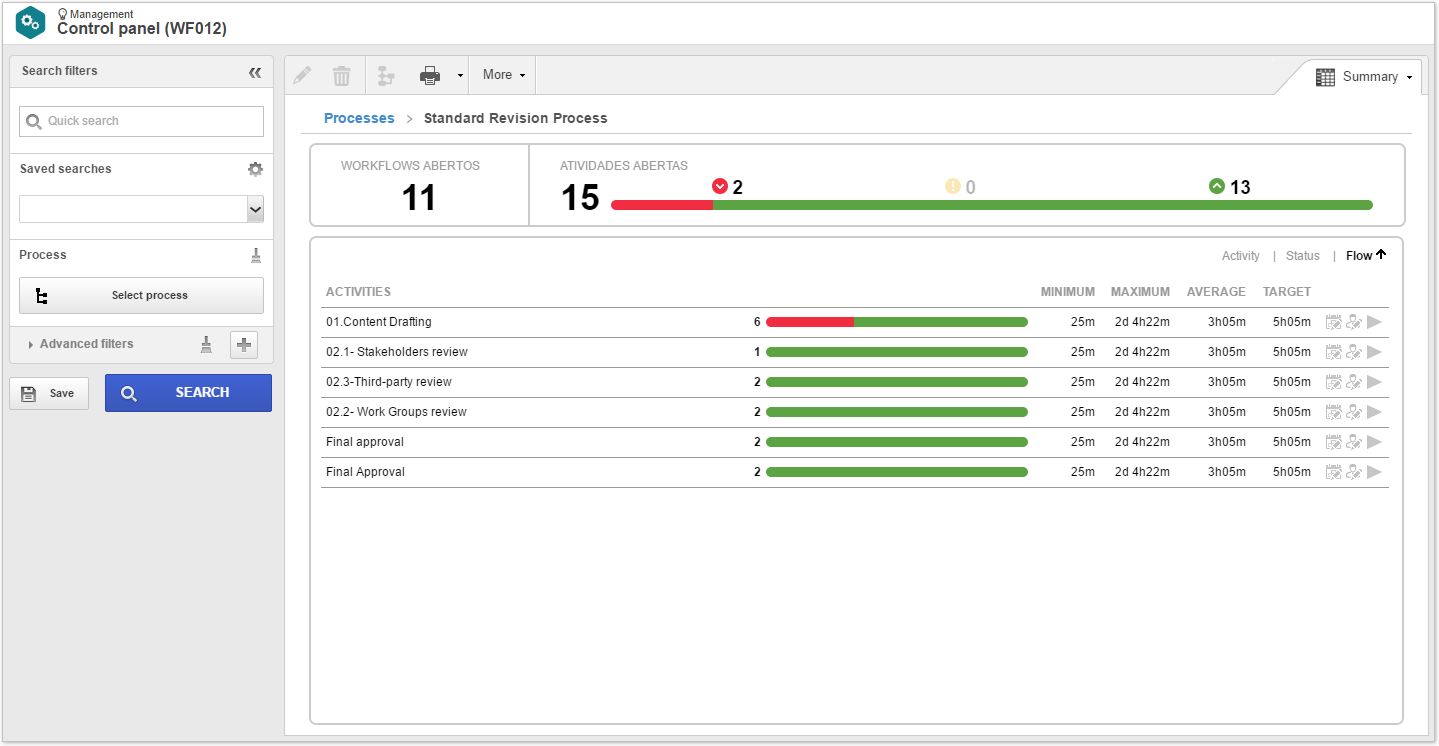This screenshot has width=1439, height=746.
Task: Open the More menu
Action: click(x=503, y=75)
